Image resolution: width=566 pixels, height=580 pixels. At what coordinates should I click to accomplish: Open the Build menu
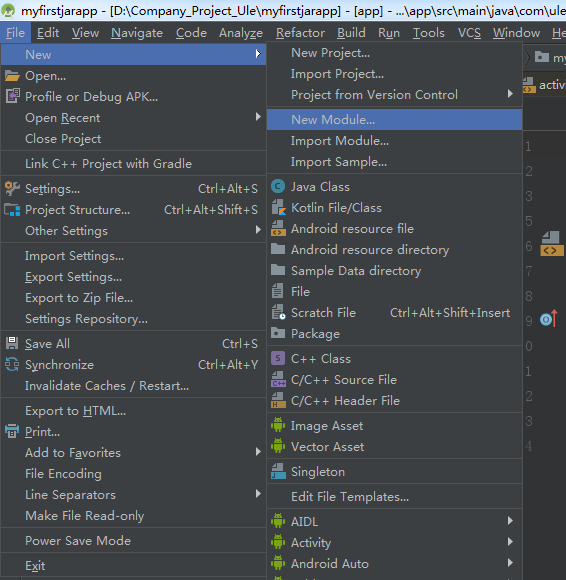pos(351,33)
